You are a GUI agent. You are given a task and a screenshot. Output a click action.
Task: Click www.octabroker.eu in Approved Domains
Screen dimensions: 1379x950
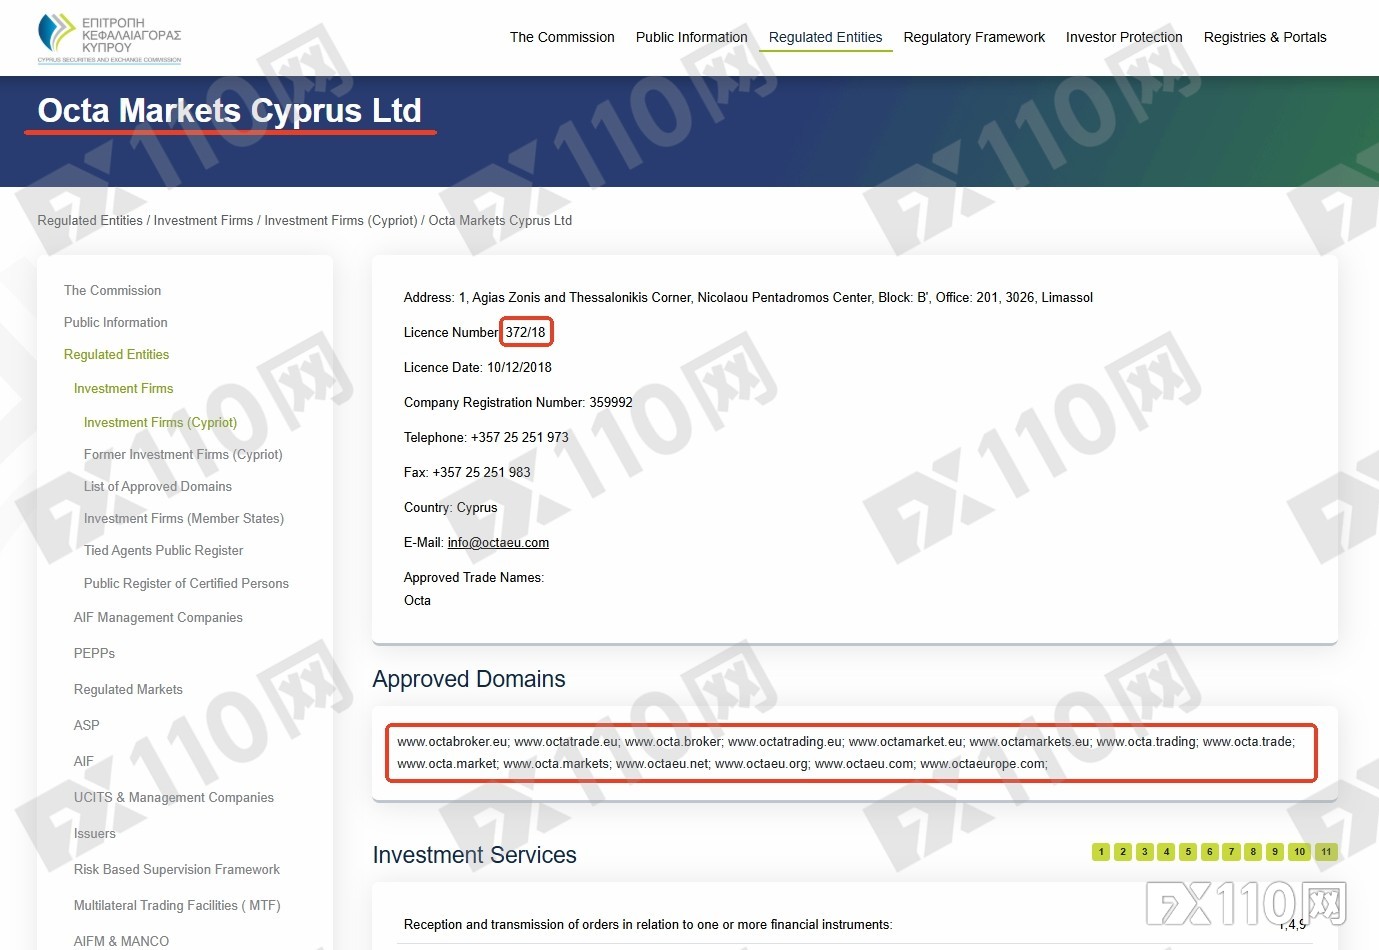[452, 741]
